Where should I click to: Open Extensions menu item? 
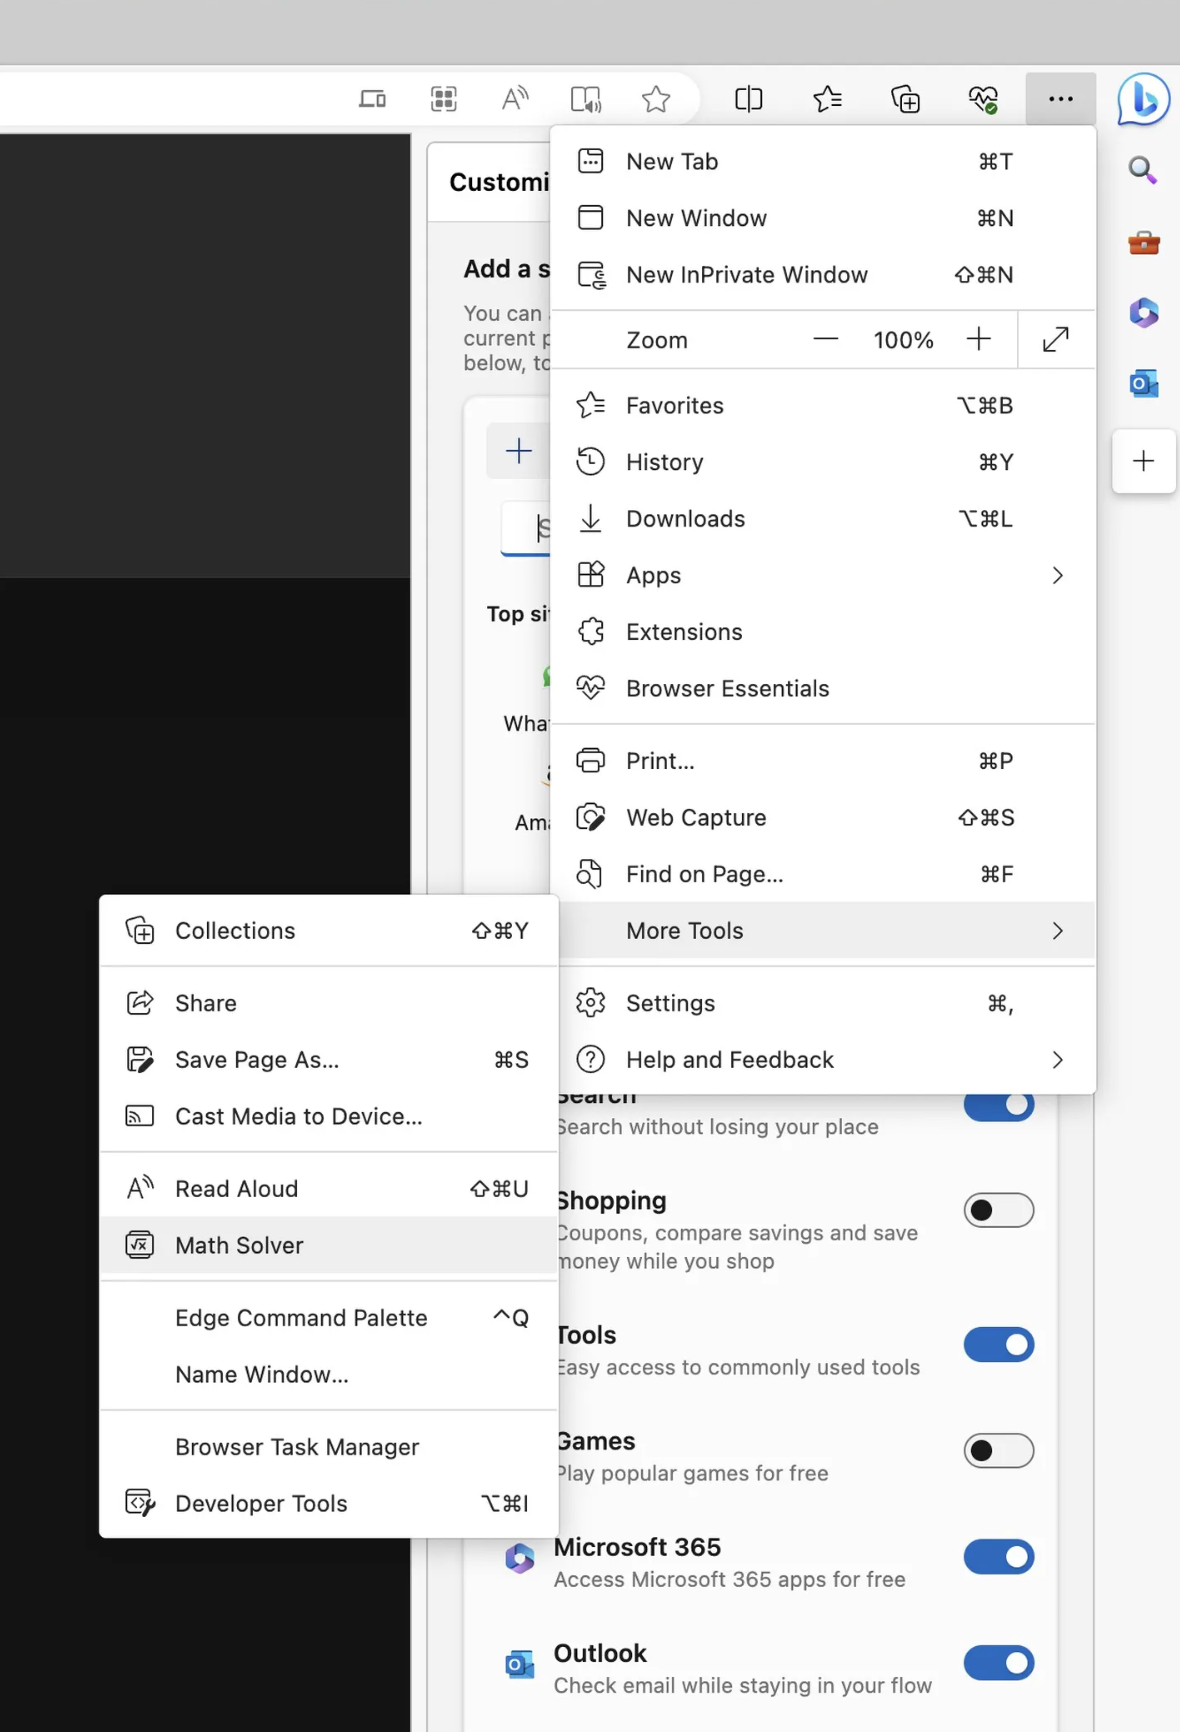coord(823,632)
